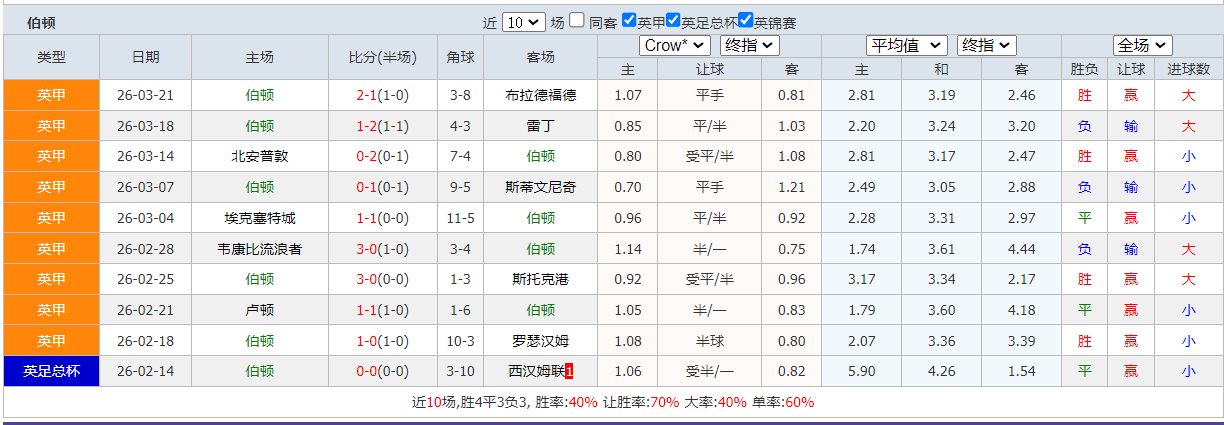The height and width of the screenshot is (425, 1224).
Task: Open the 终指 dropdown beside Crow*
Action: point(749,45)
